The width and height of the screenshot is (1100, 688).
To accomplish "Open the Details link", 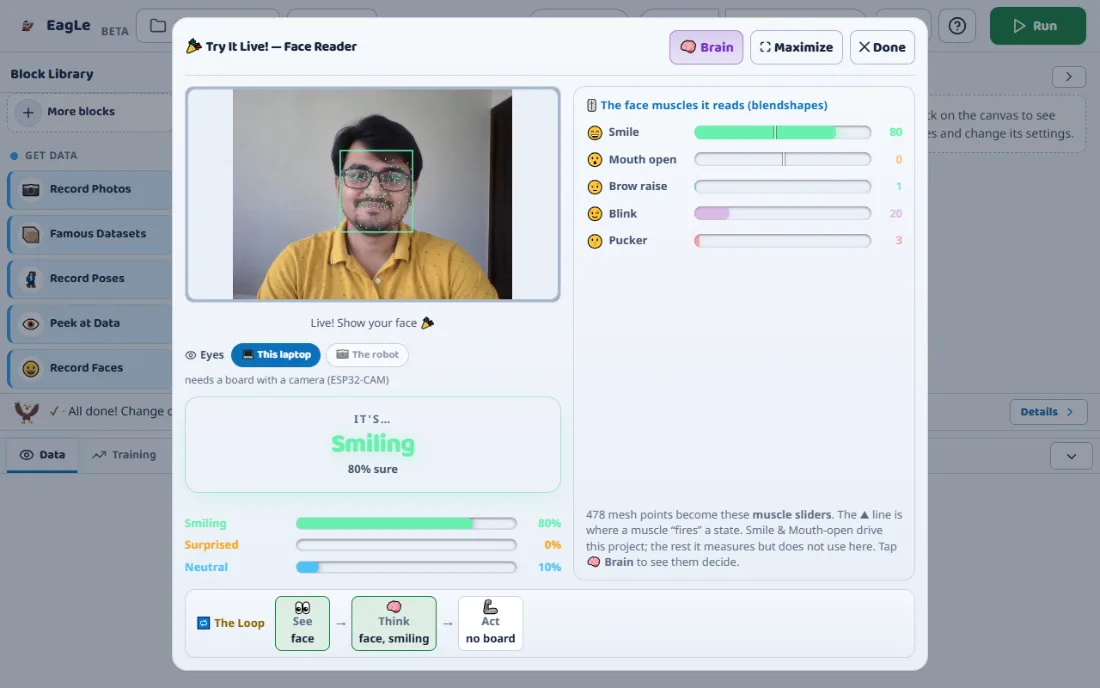I will coord(1048,412).
